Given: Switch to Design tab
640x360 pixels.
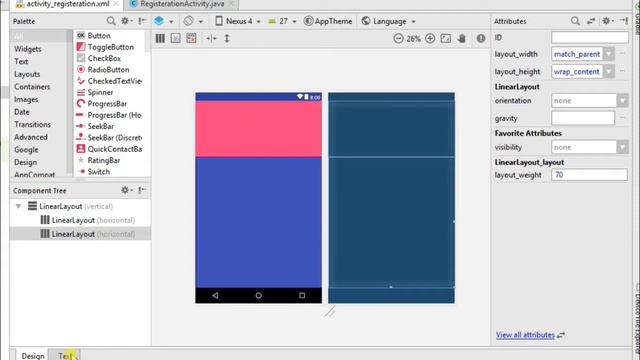Looking at the screenshot, I should [x=33, y=356].
